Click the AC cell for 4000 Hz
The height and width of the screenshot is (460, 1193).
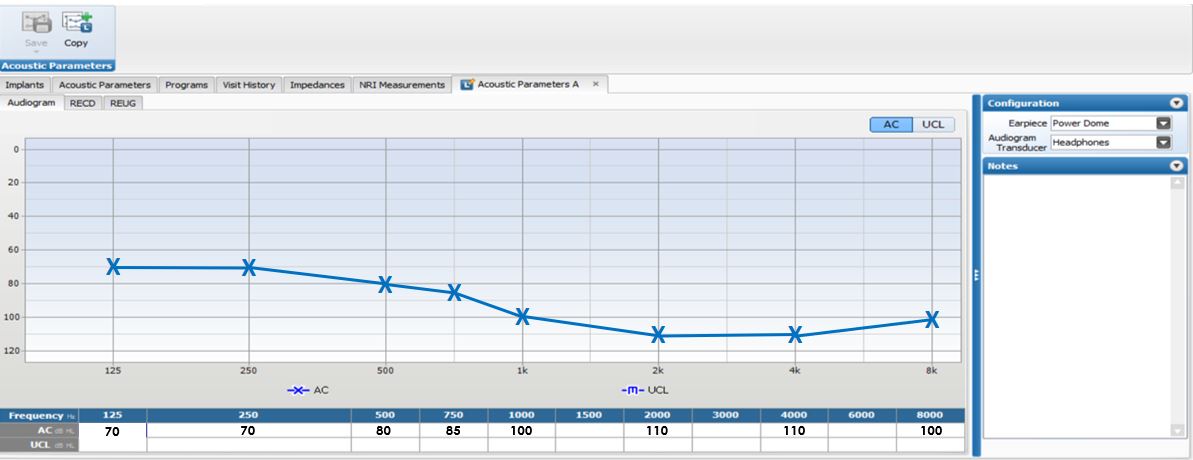(x=794, y=430)
